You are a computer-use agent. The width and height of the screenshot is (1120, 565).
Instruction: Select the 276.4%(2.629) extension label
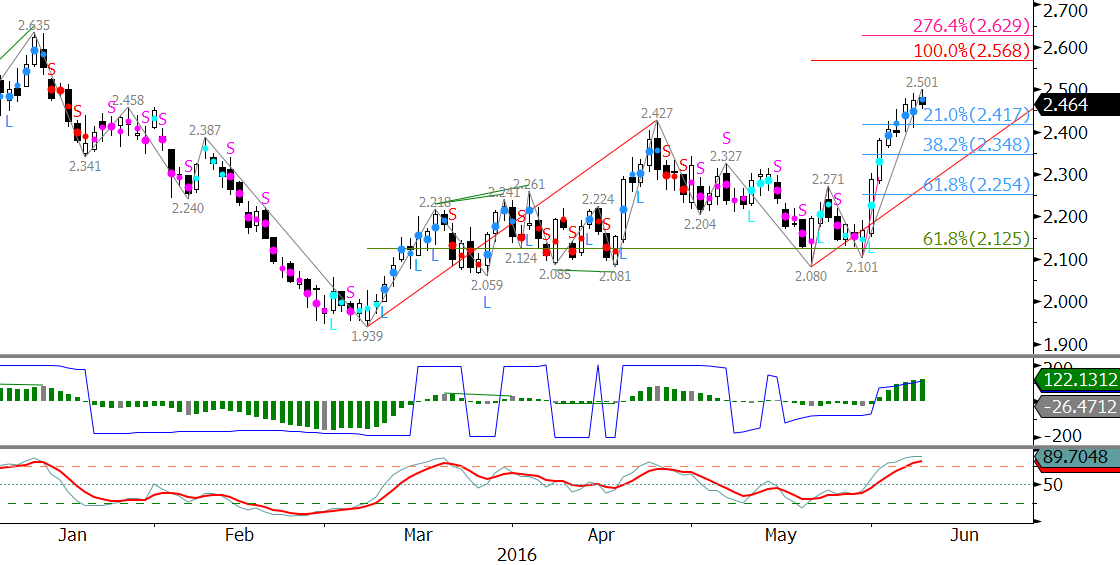971,26
